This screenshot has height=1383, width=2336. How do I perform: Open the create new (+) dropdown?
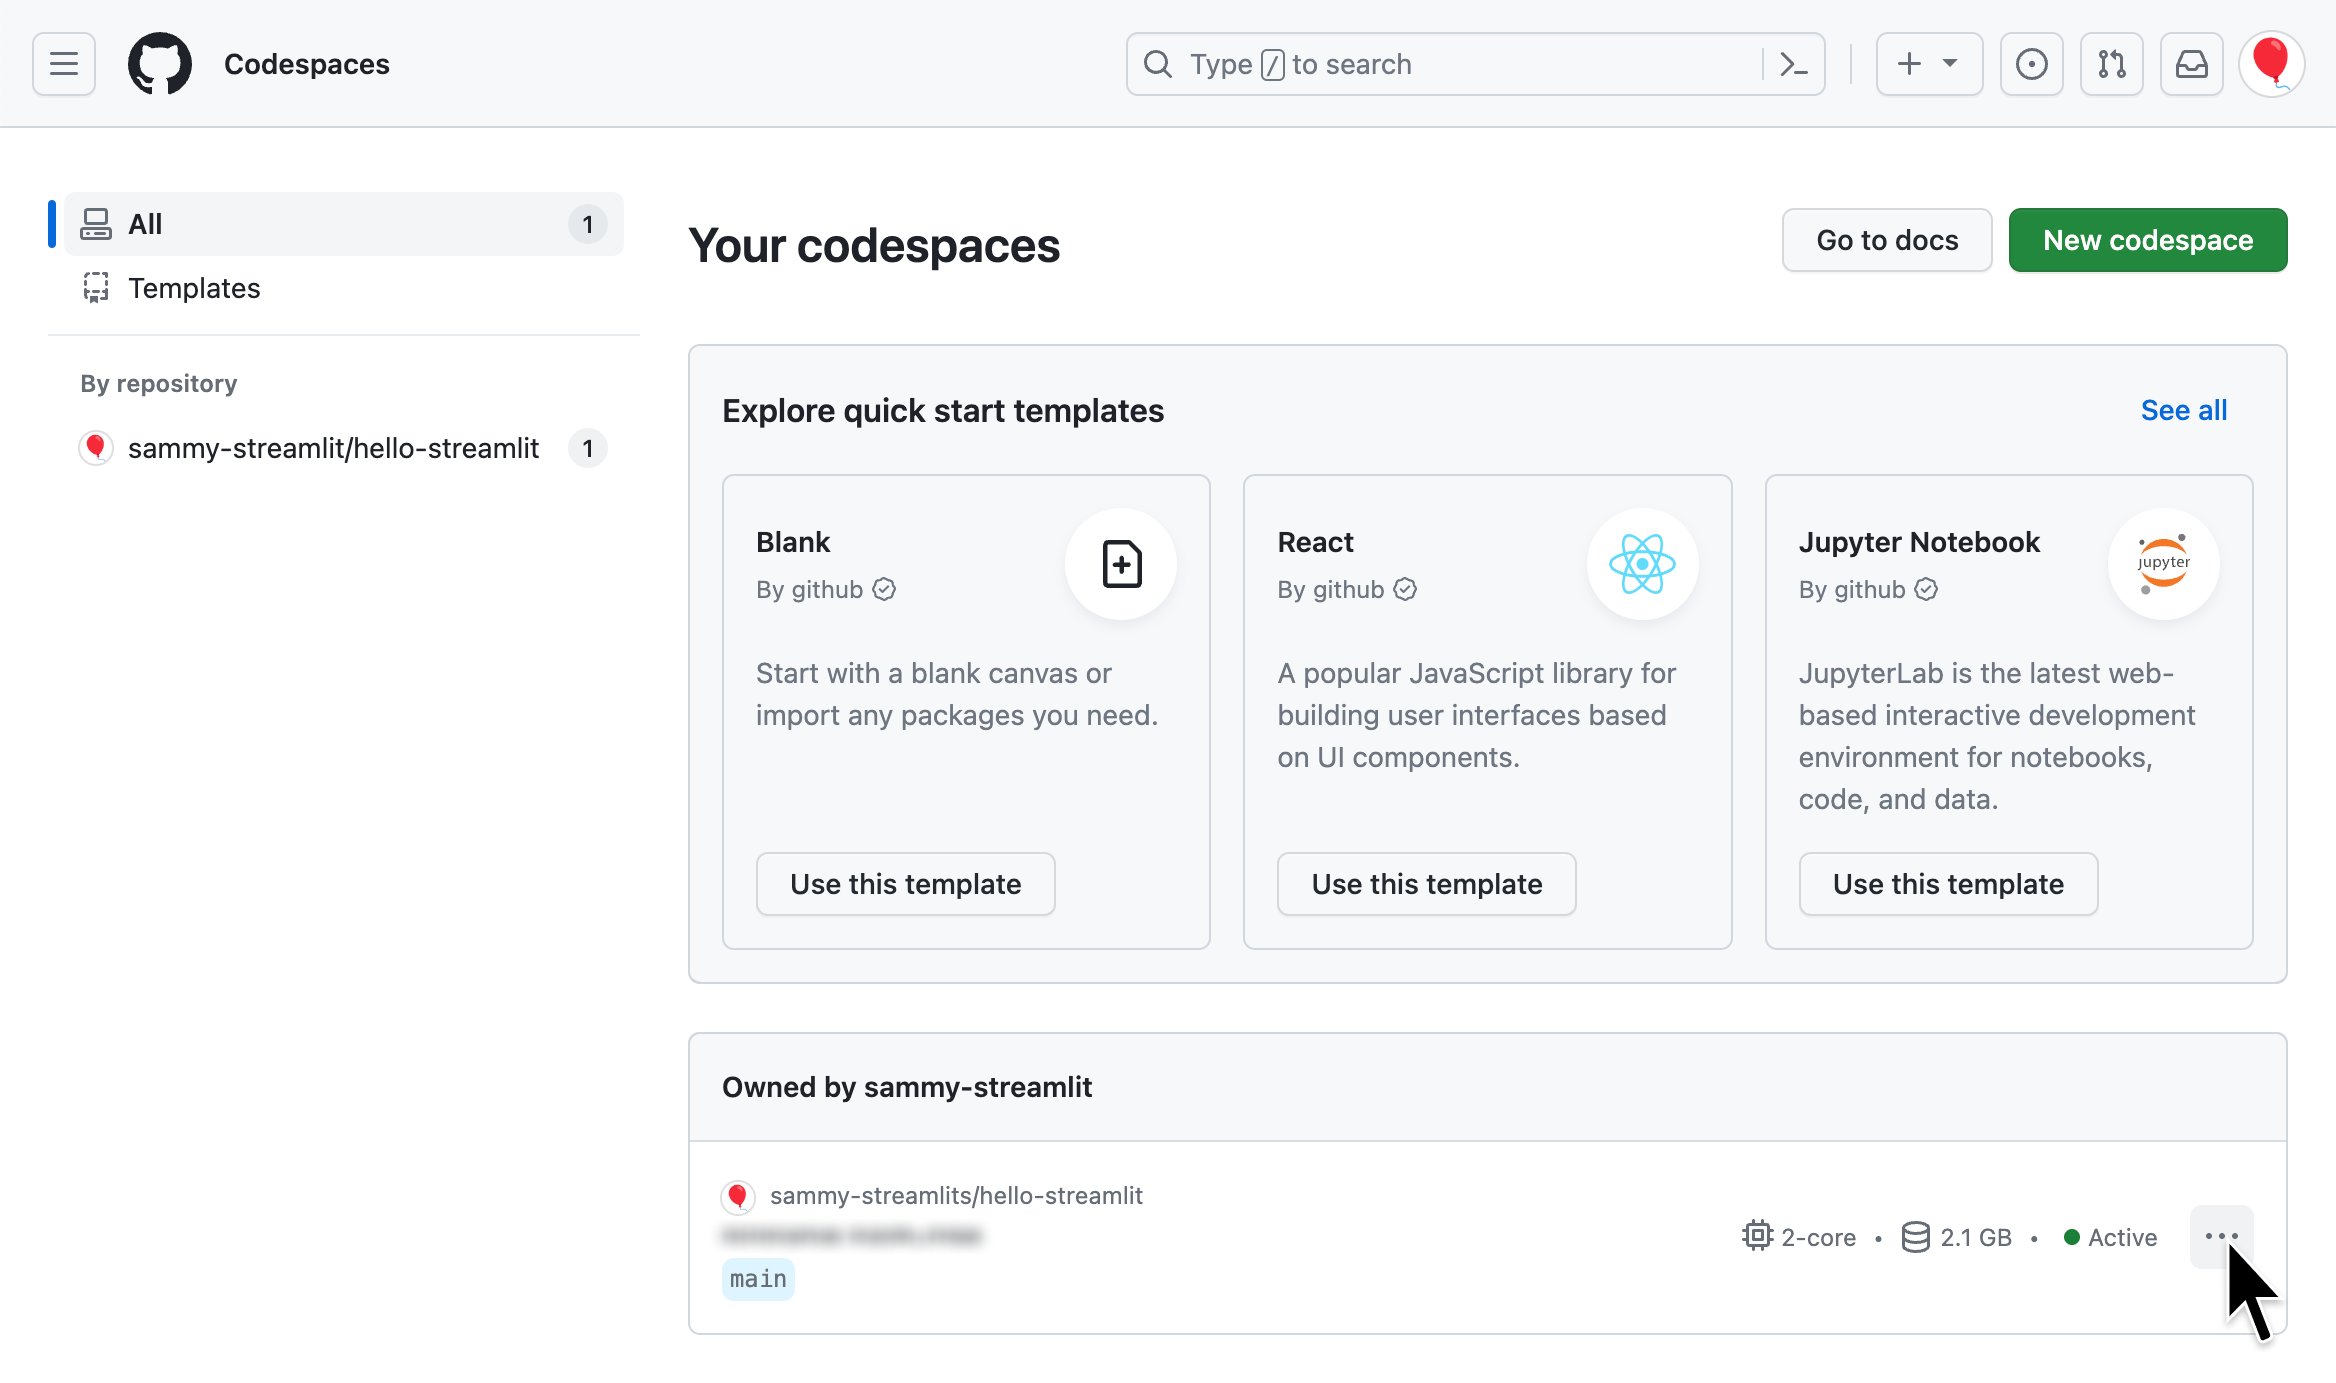point(1928,63)
